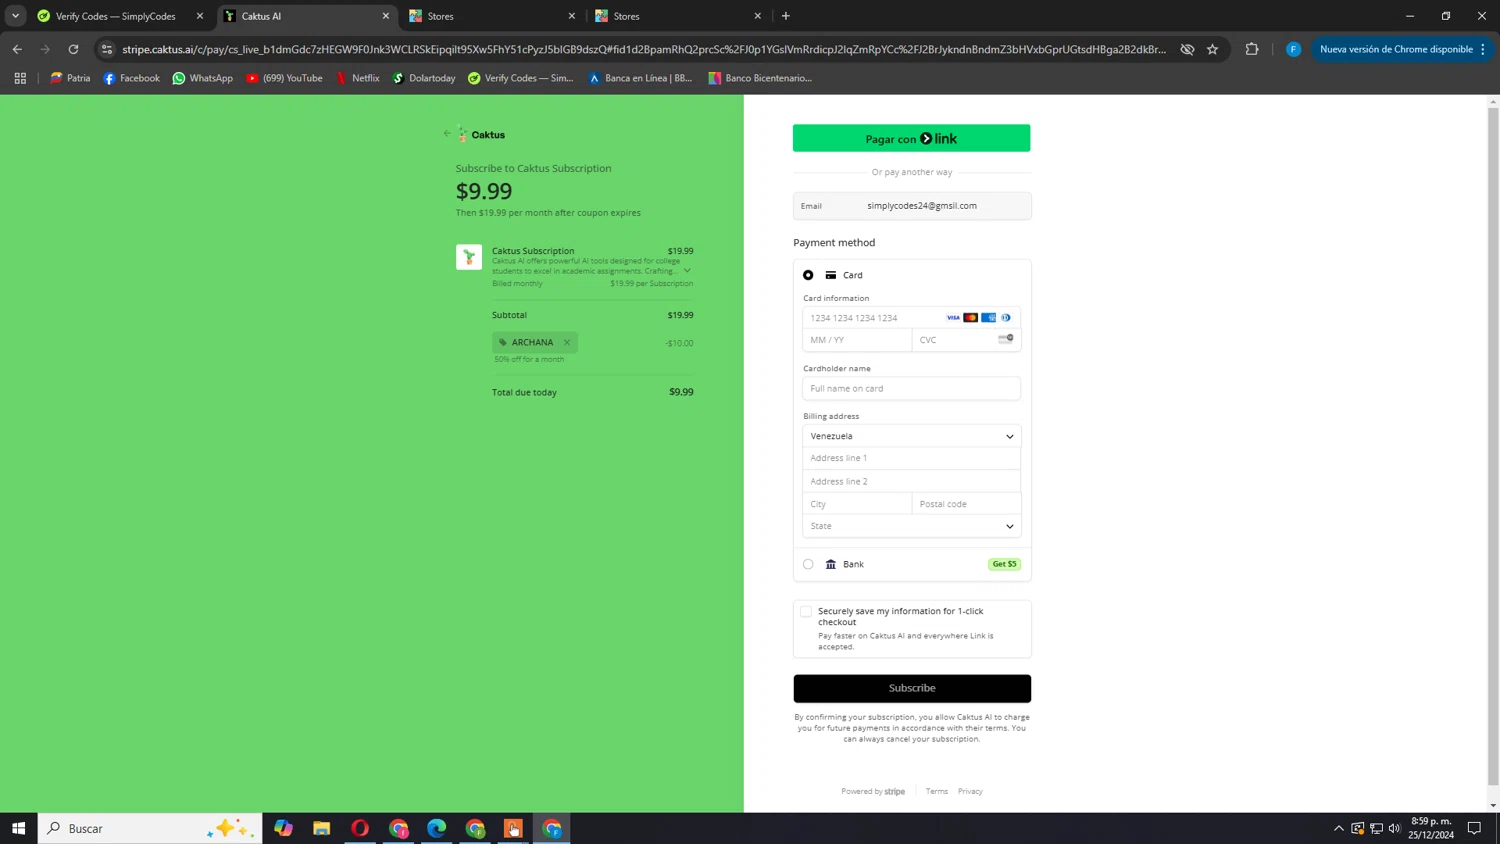Open the Extensions puzzle icon

pos(1251,49)
